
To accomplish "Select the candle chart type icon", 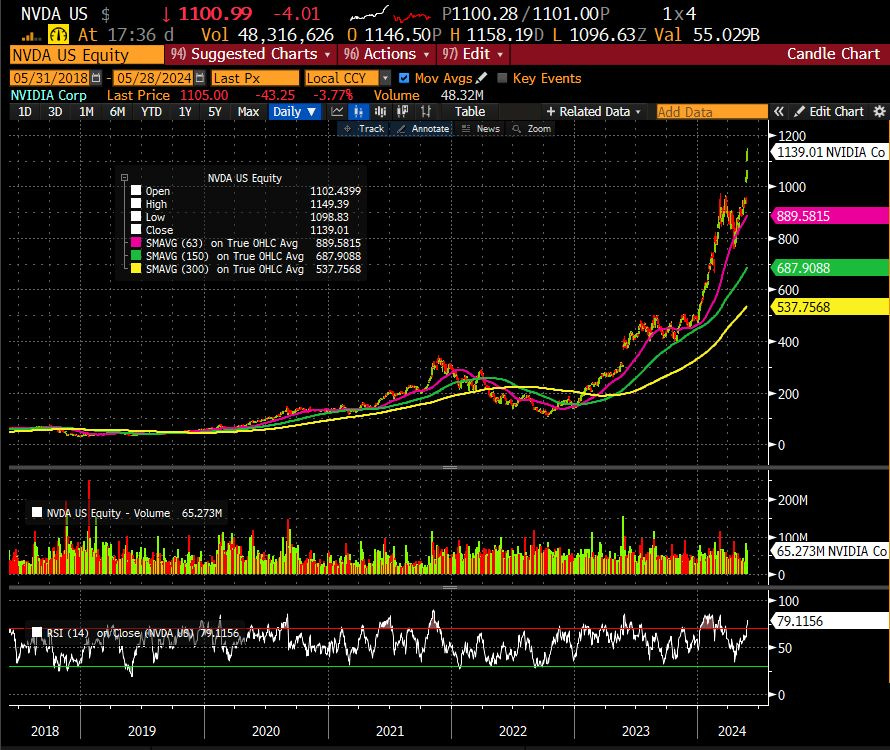I will coord(359,111).
